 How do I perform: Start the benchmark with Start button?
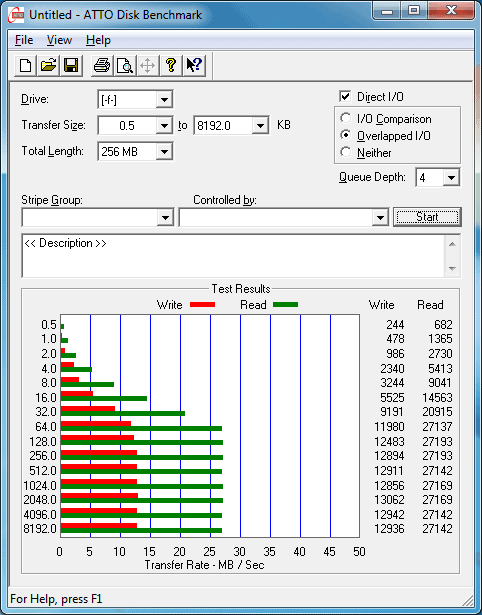pos(427,217)
